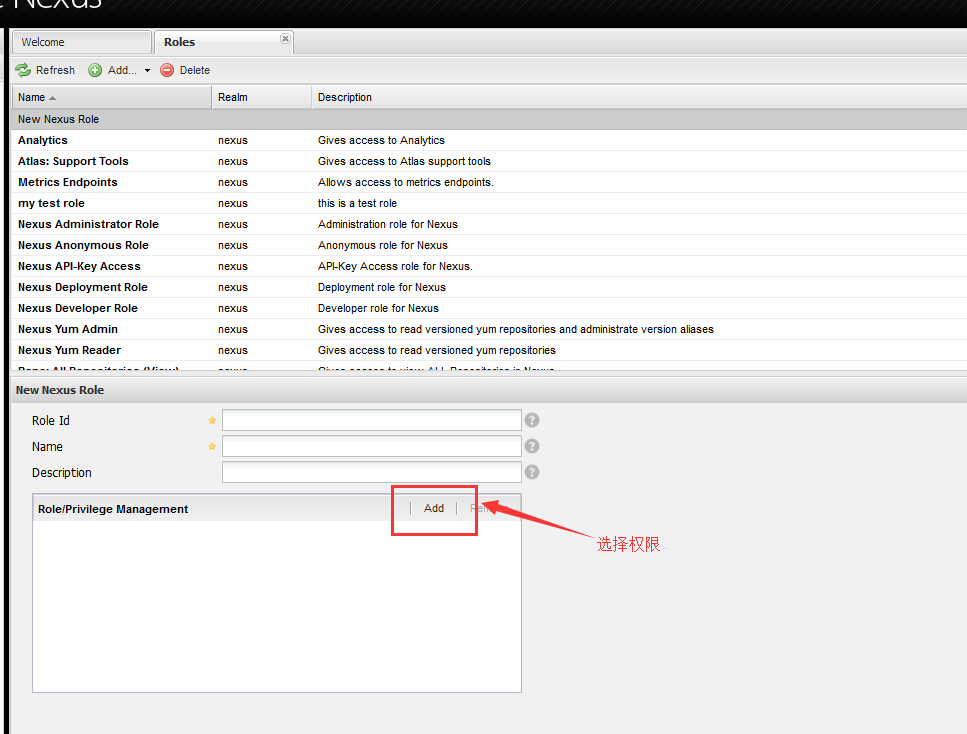967x734 pixels.
Task: Open help icon beside Description field
Action: [532, 472]
